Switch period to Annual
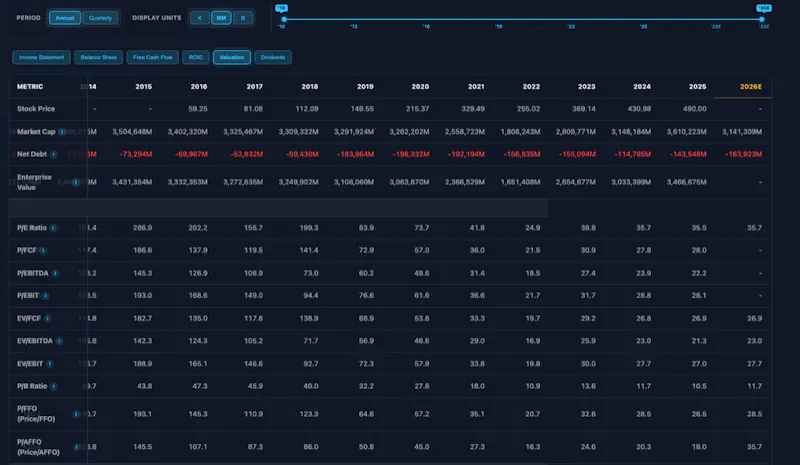 [x=65, y=18]
